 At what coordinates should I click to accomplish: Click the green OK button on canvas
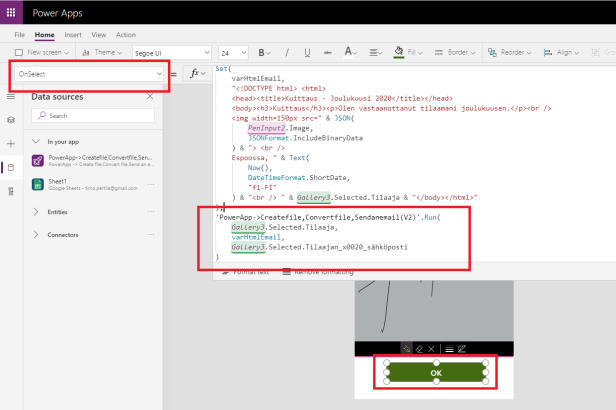[x=435, y=372]
